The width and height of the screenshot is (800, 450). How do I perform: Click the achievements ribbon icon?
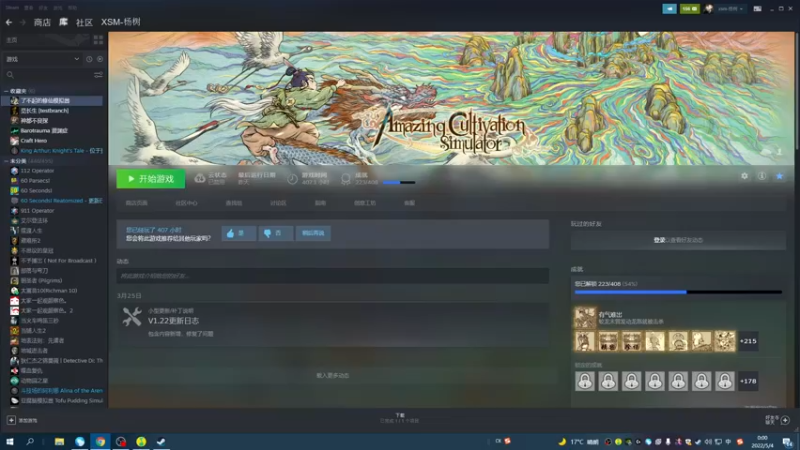point(345,179)
